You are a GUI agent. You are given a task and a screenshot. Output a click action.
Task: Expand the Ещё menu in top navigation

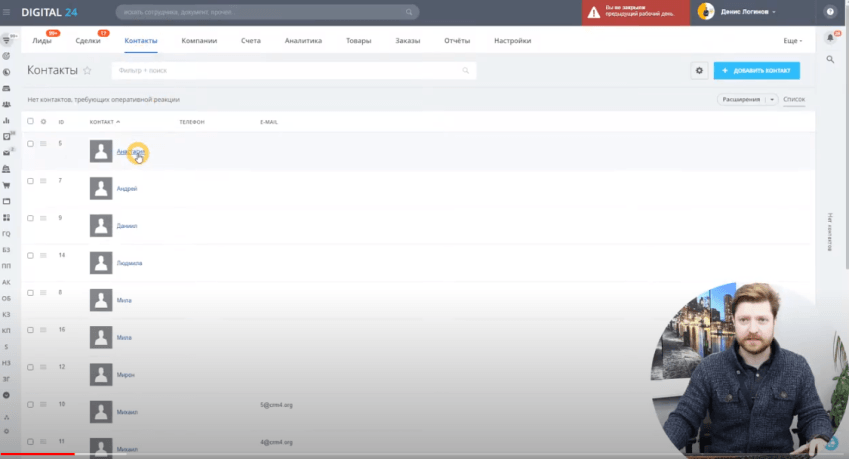pos(793,41)
